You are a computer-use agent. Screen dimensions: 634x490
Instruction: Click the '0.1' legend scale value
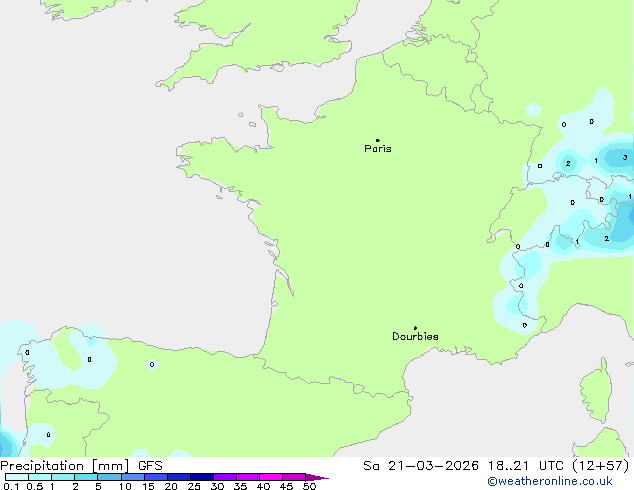[x=11, y=486]
